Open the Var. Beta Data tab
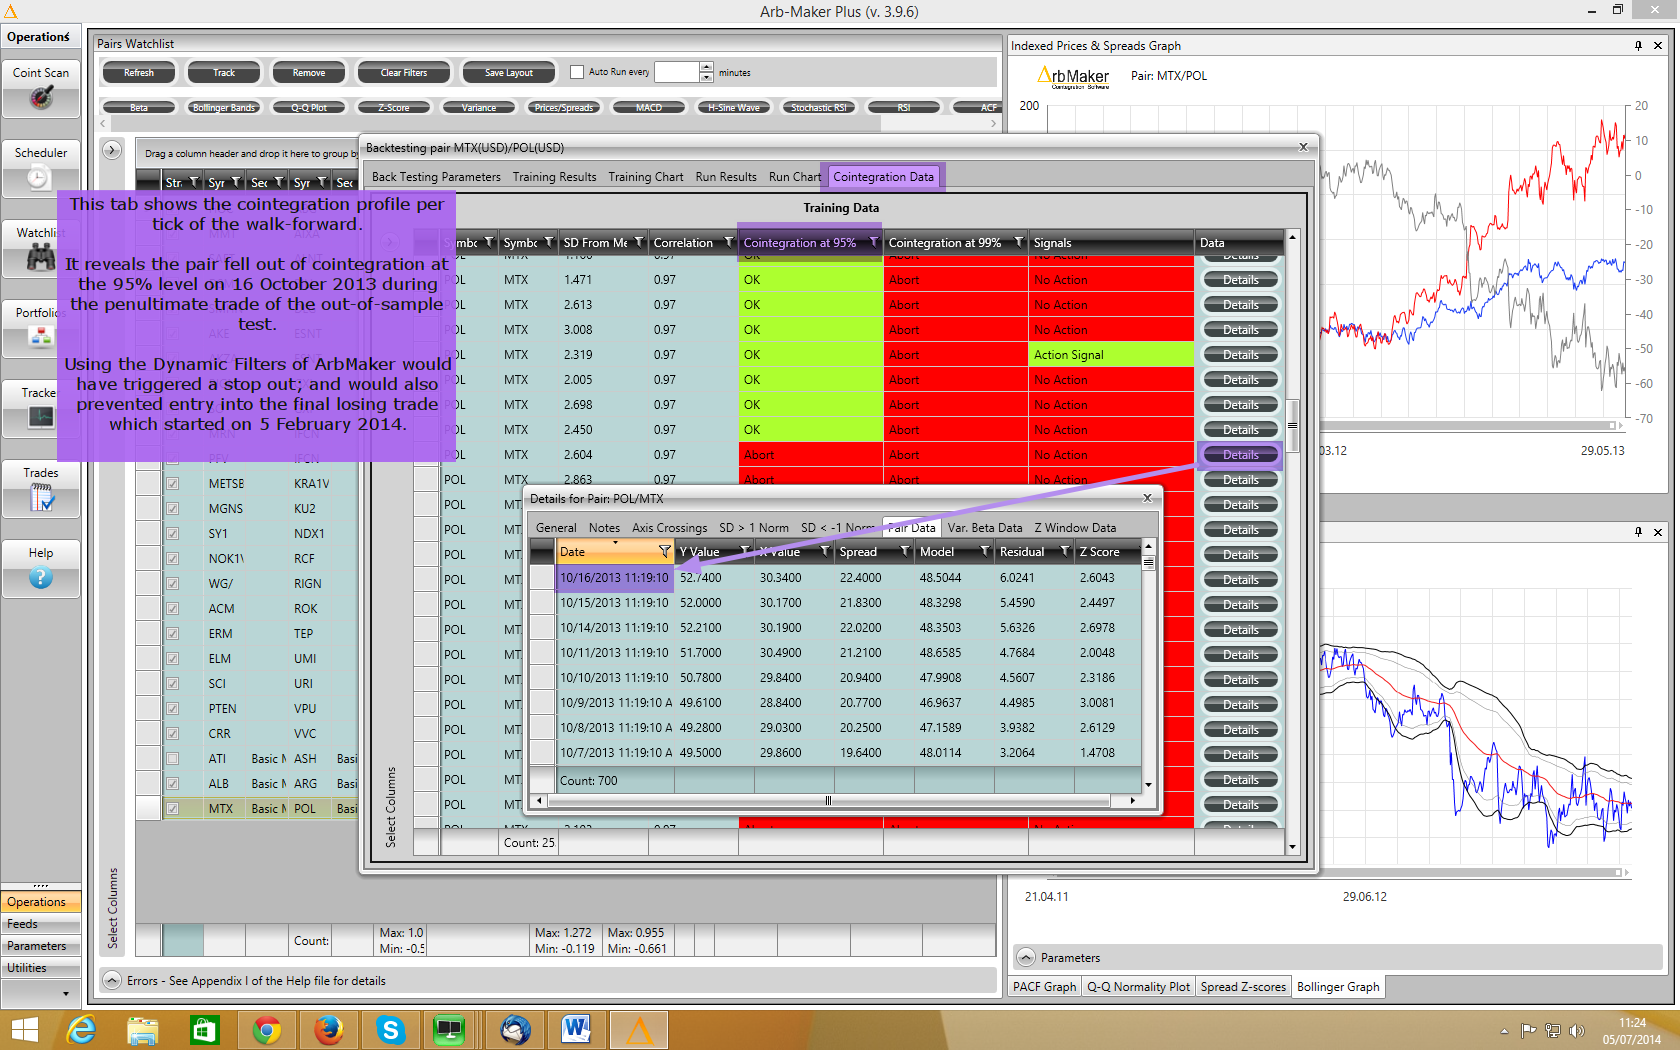 (985, 527)
